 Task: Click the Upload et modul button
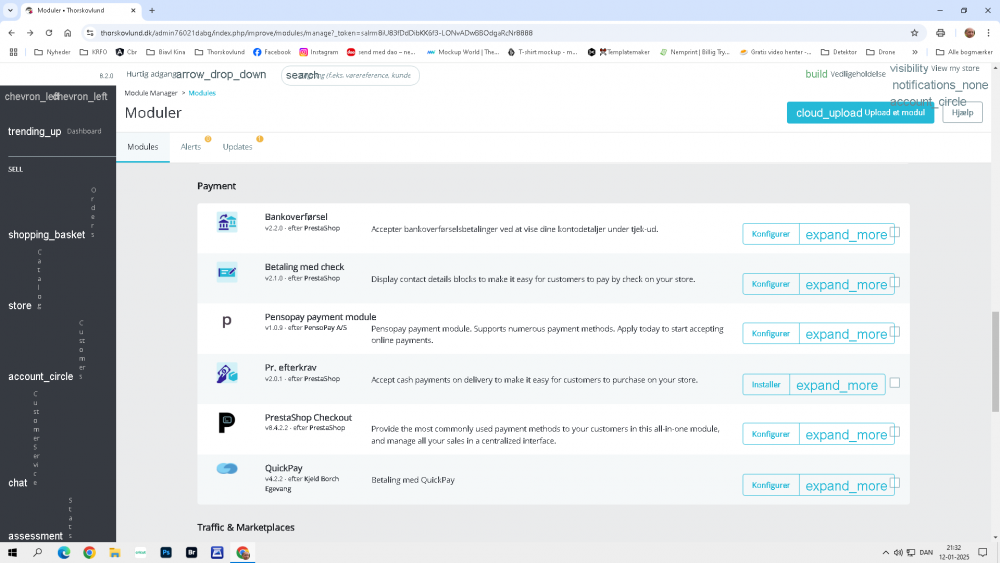[x=860, y=112]
